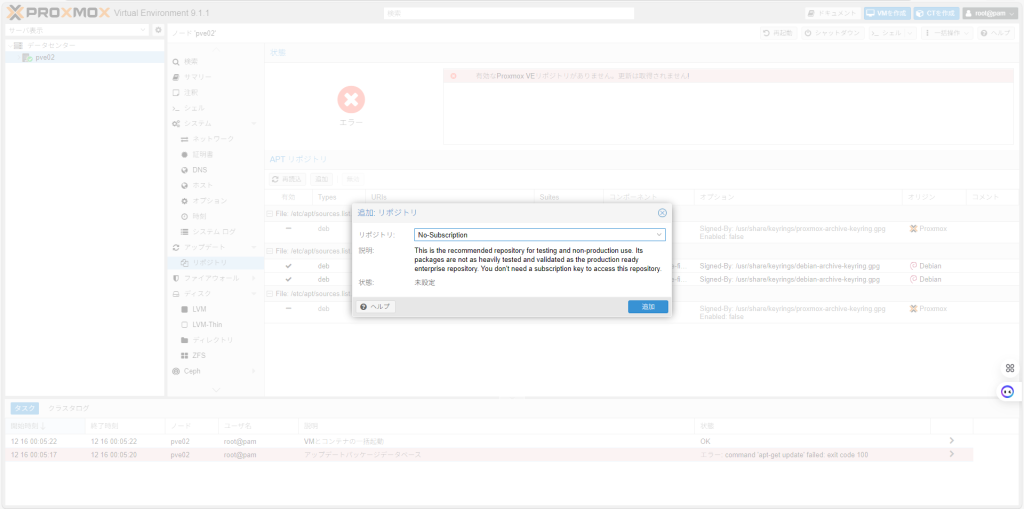Viewport: 1024px width, 509px height.
Task: Close the 追加: リポジトリ dialog
Action: point(662,213)
